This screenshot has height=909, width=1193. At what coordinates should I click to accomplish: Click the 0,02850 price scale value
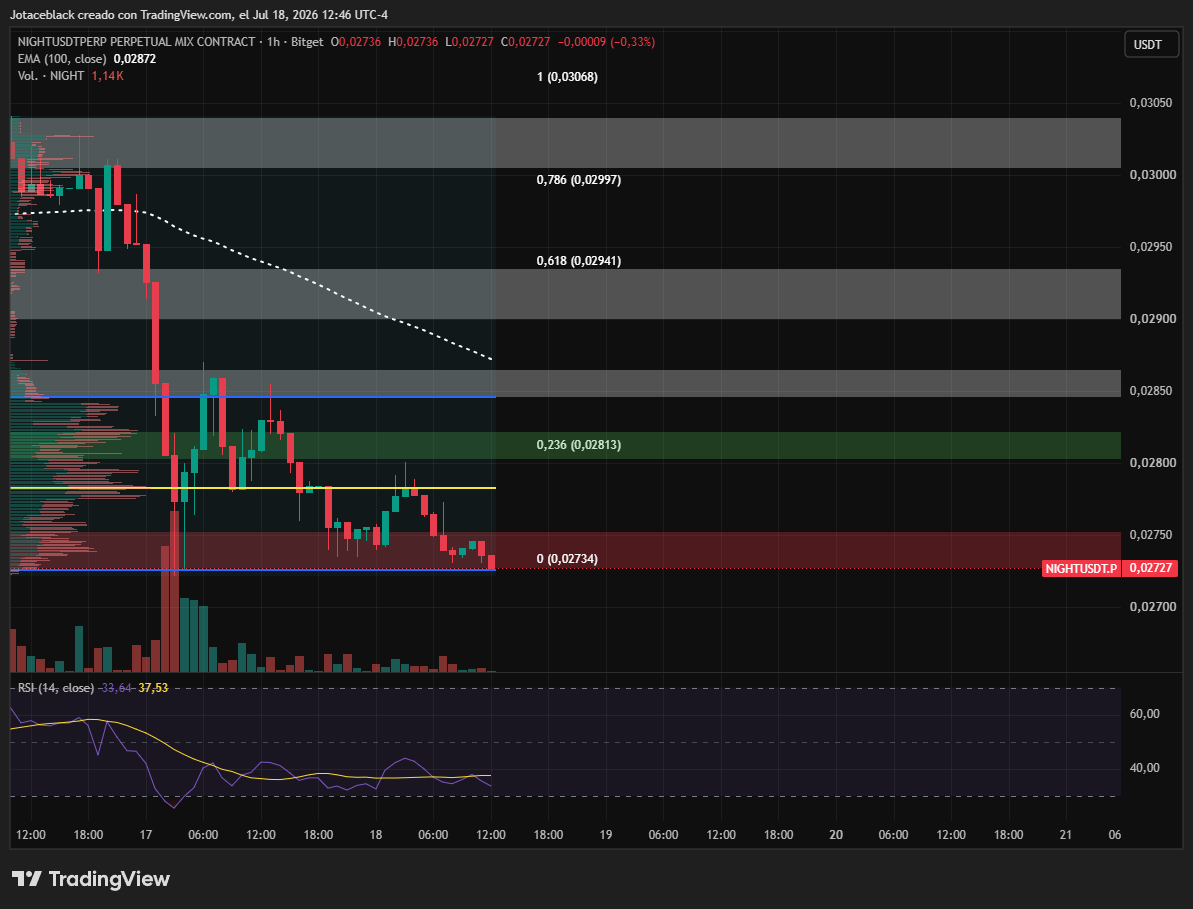[x=1150, y=391]
